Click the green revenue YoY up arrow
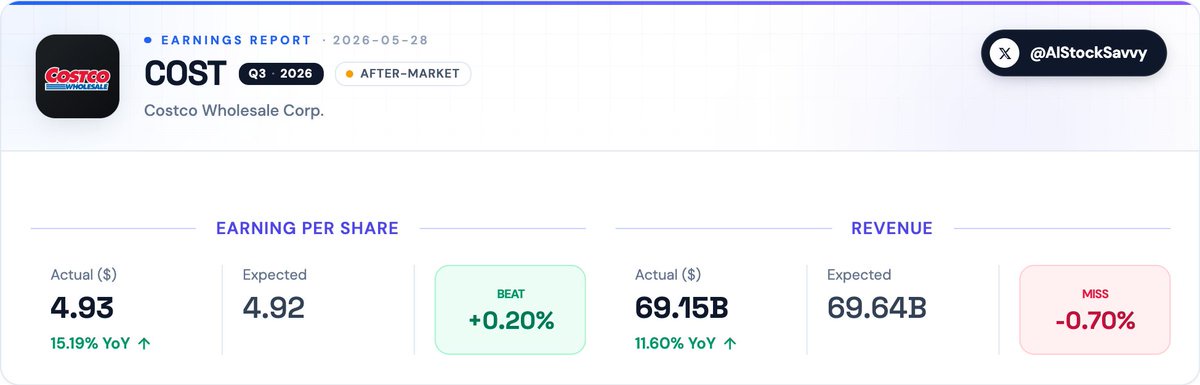1200x385 pixels. (x=729, y=343)
